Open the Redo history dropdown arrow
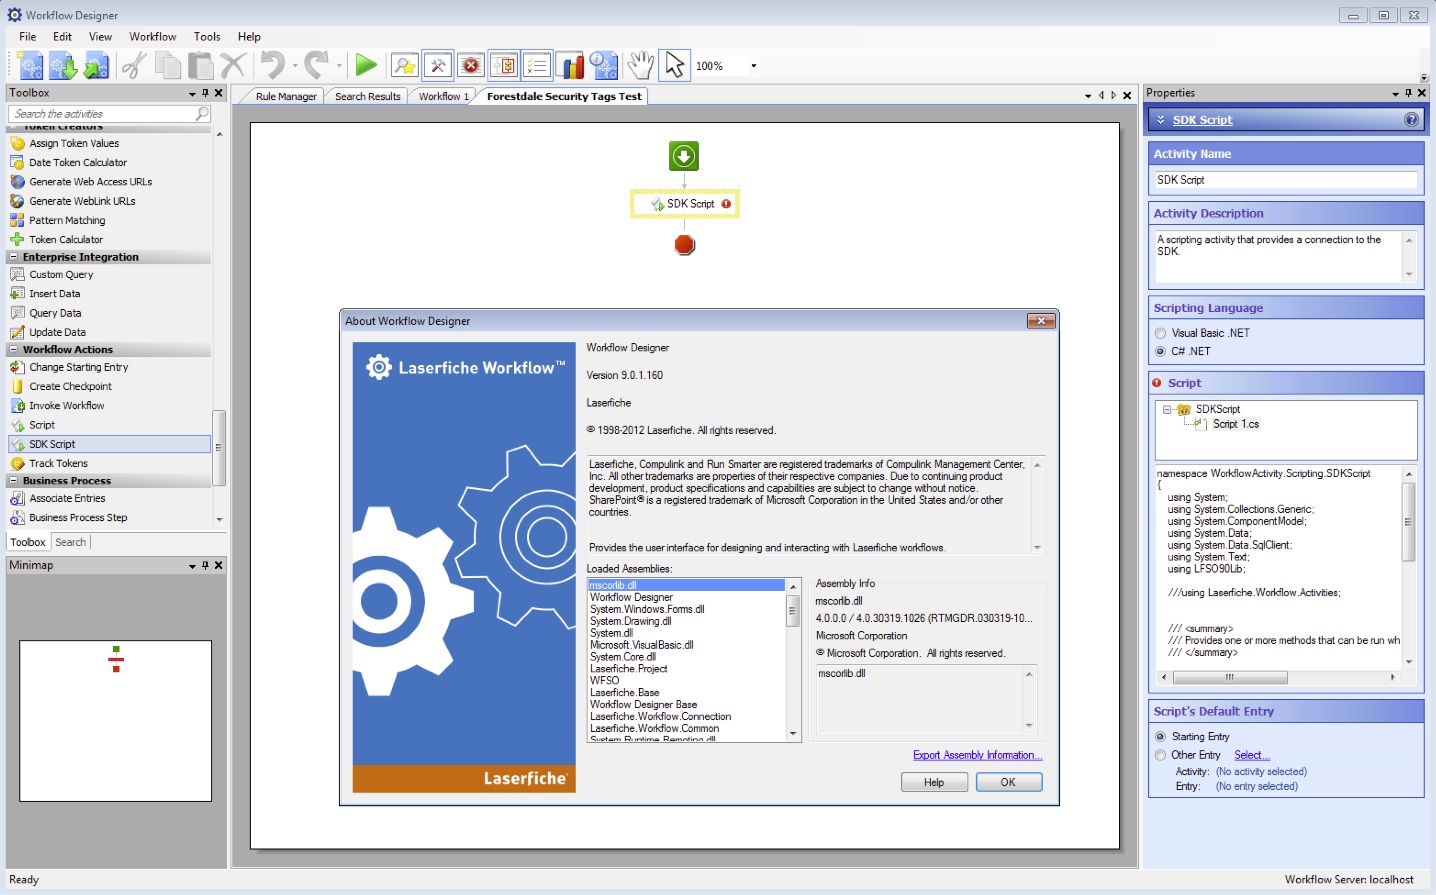This screenshot has width=1436, height=895. 339,66
